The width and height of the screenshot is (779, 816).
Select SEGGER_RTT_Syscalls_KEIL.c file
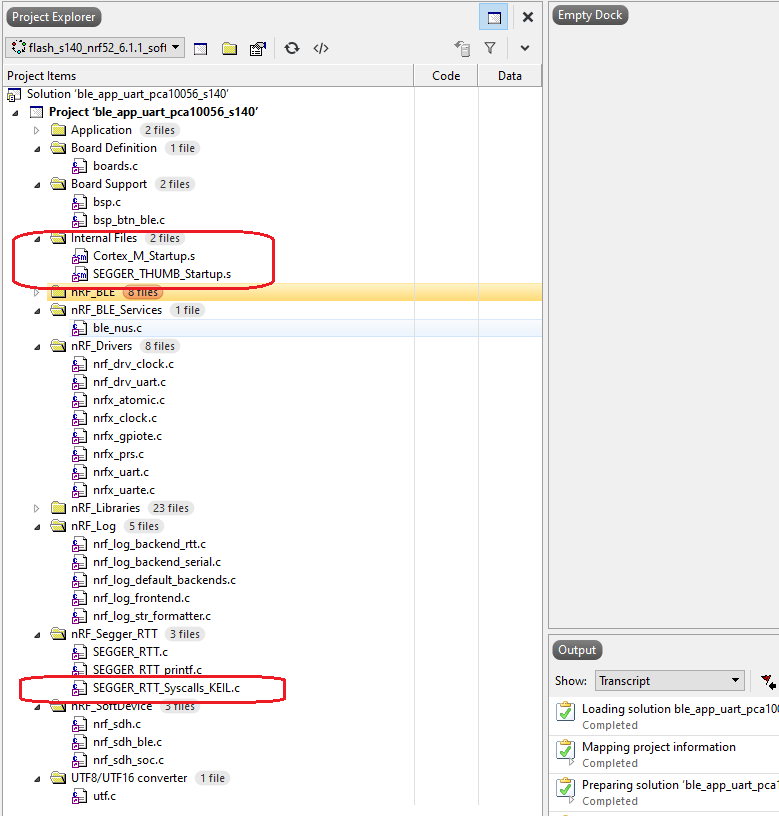166,688
